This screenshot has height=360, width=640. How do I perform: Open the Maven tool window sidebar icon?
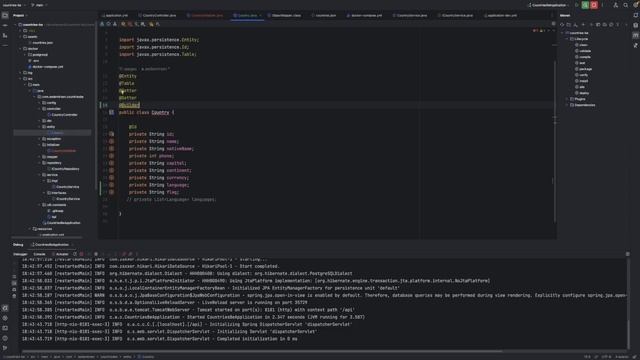(x=636, y=36)
